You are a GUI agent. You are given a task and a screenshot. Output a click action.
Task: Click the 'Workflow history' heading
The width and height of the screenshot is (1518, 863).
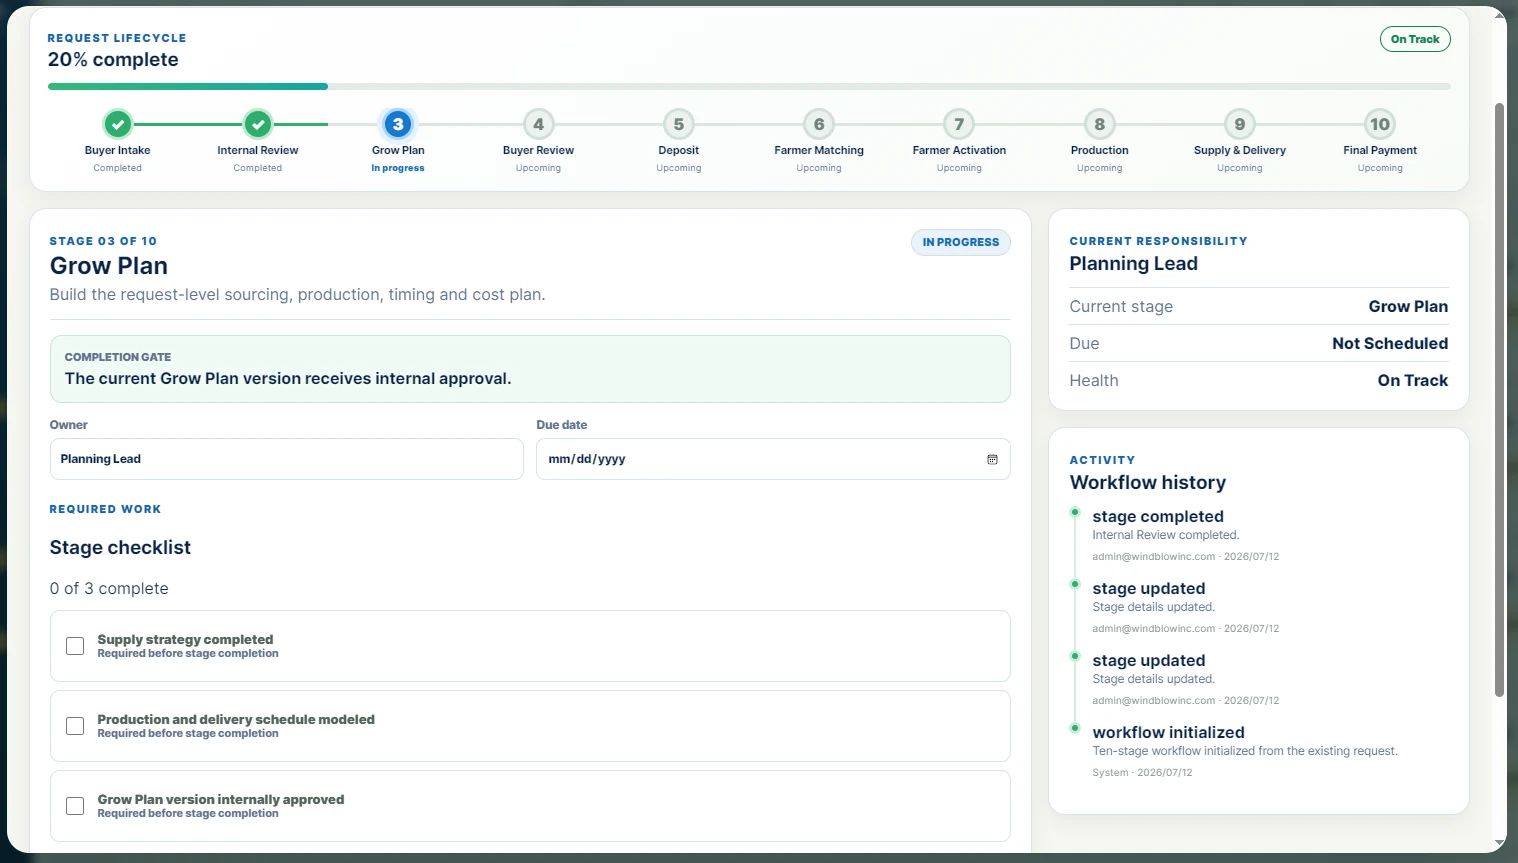(1147, 482)
